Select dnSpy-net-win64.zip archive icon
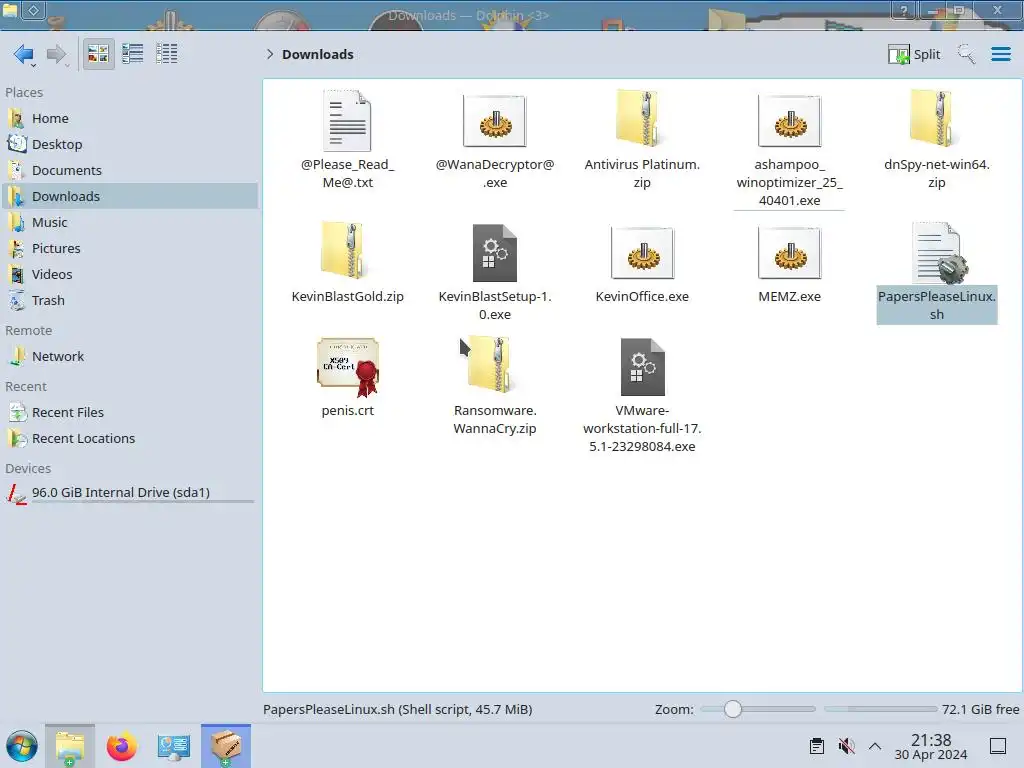 click(x=936, y=120)
